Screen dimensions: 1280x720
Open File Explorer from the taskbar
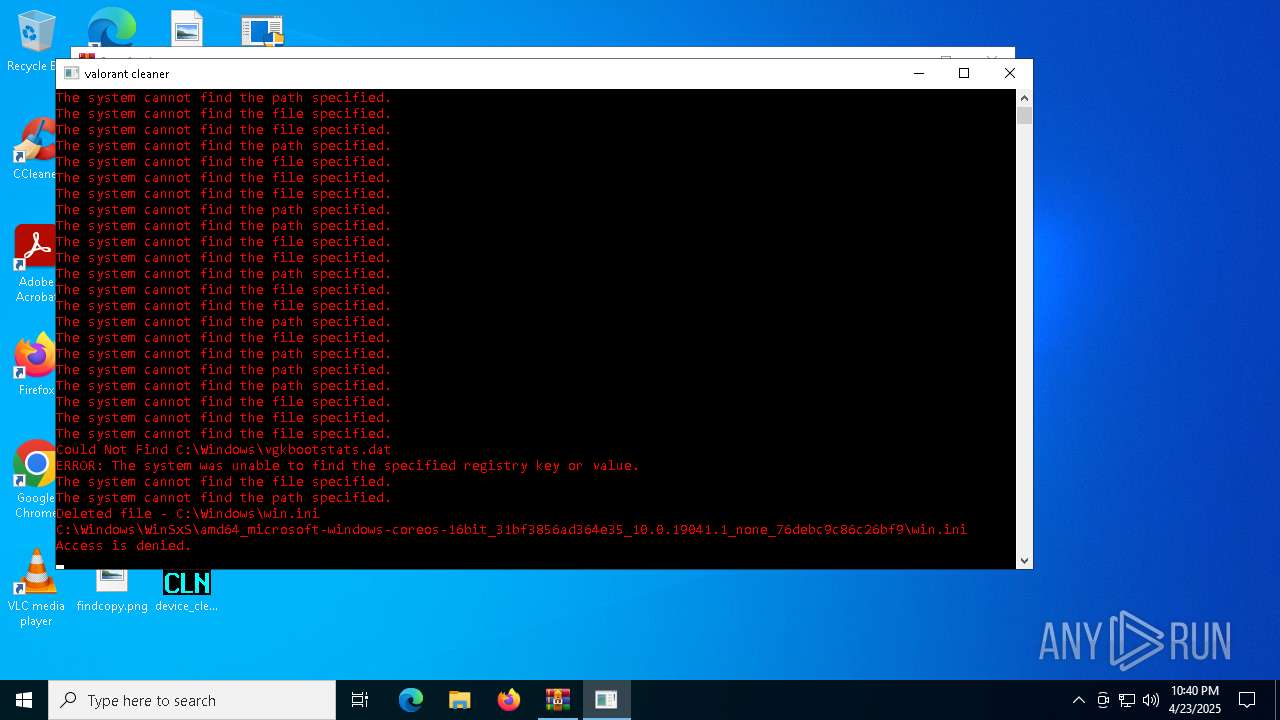click(459, 700)
